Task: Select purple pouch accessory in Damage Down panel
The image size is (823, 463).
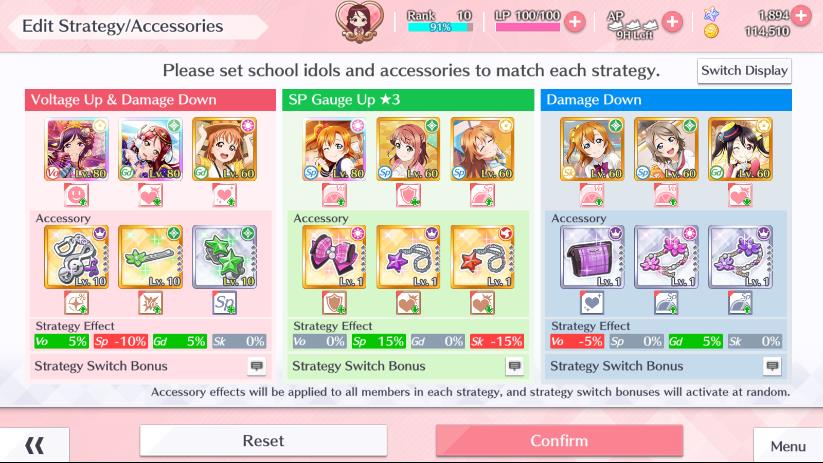Action: click(x=592, y=257)
